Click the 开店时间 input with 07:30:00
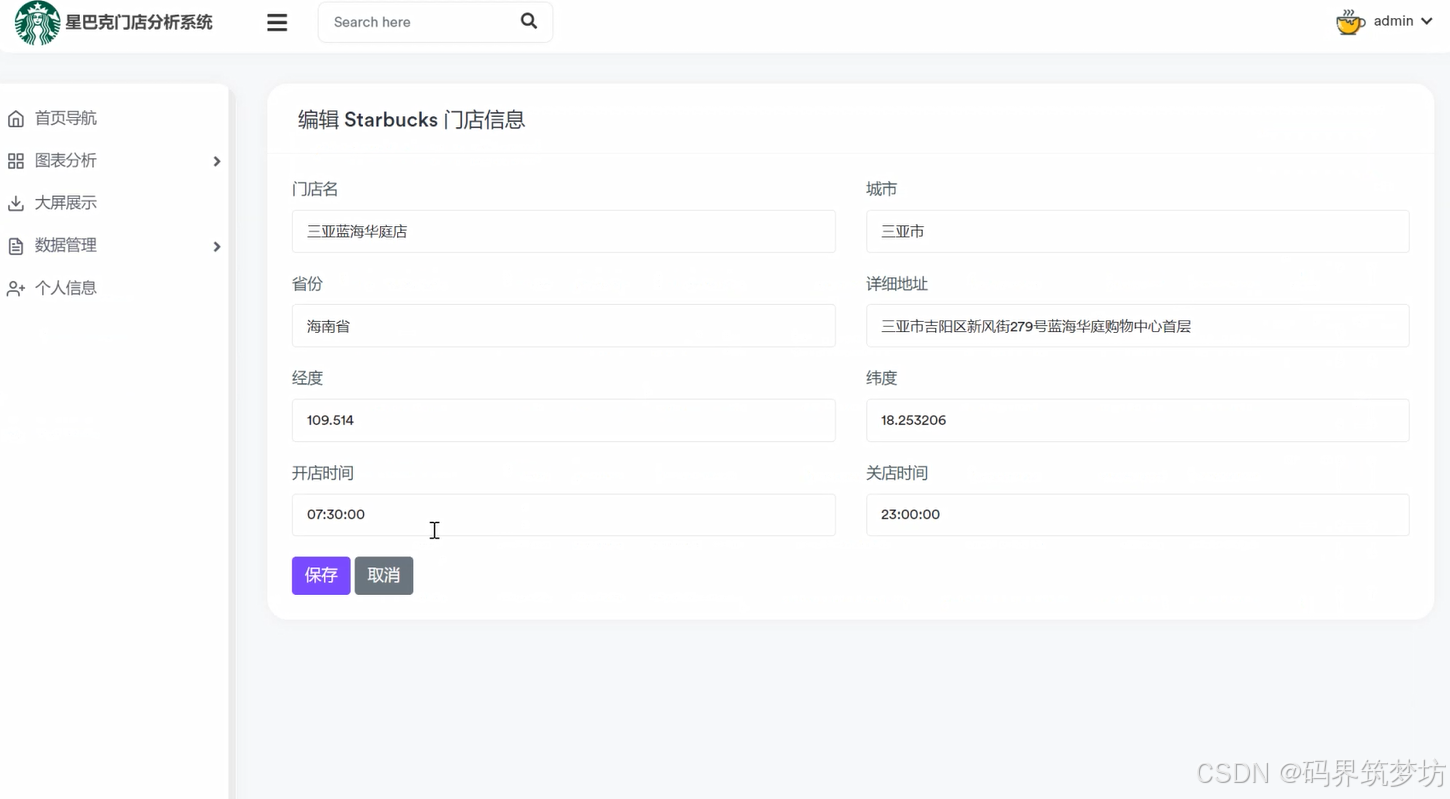 [x=563, y=515]
